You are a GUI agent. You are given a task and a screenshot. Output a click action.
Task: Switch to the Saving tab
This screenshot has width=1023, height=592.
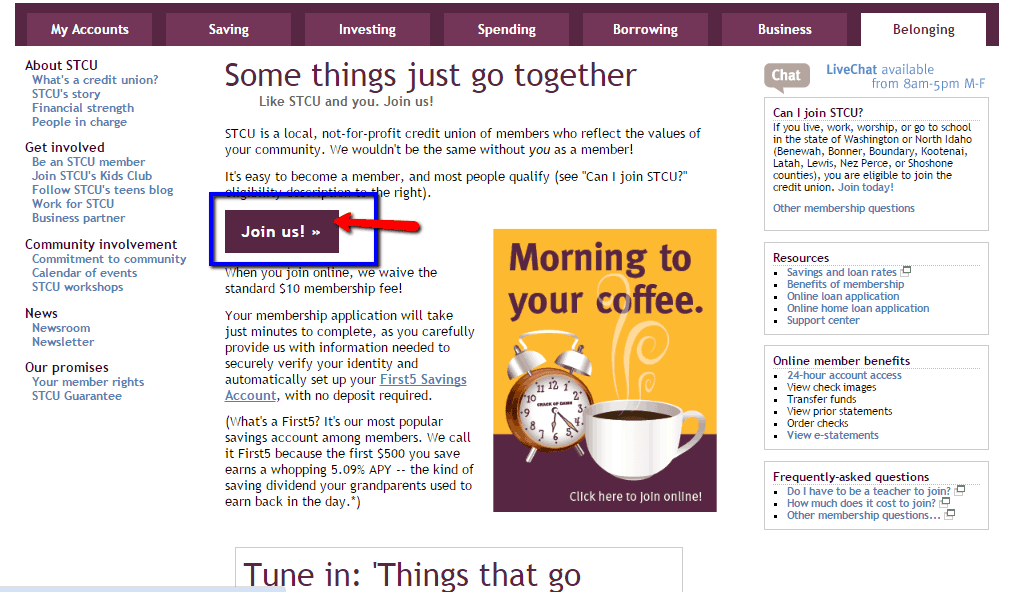[228, 29]
